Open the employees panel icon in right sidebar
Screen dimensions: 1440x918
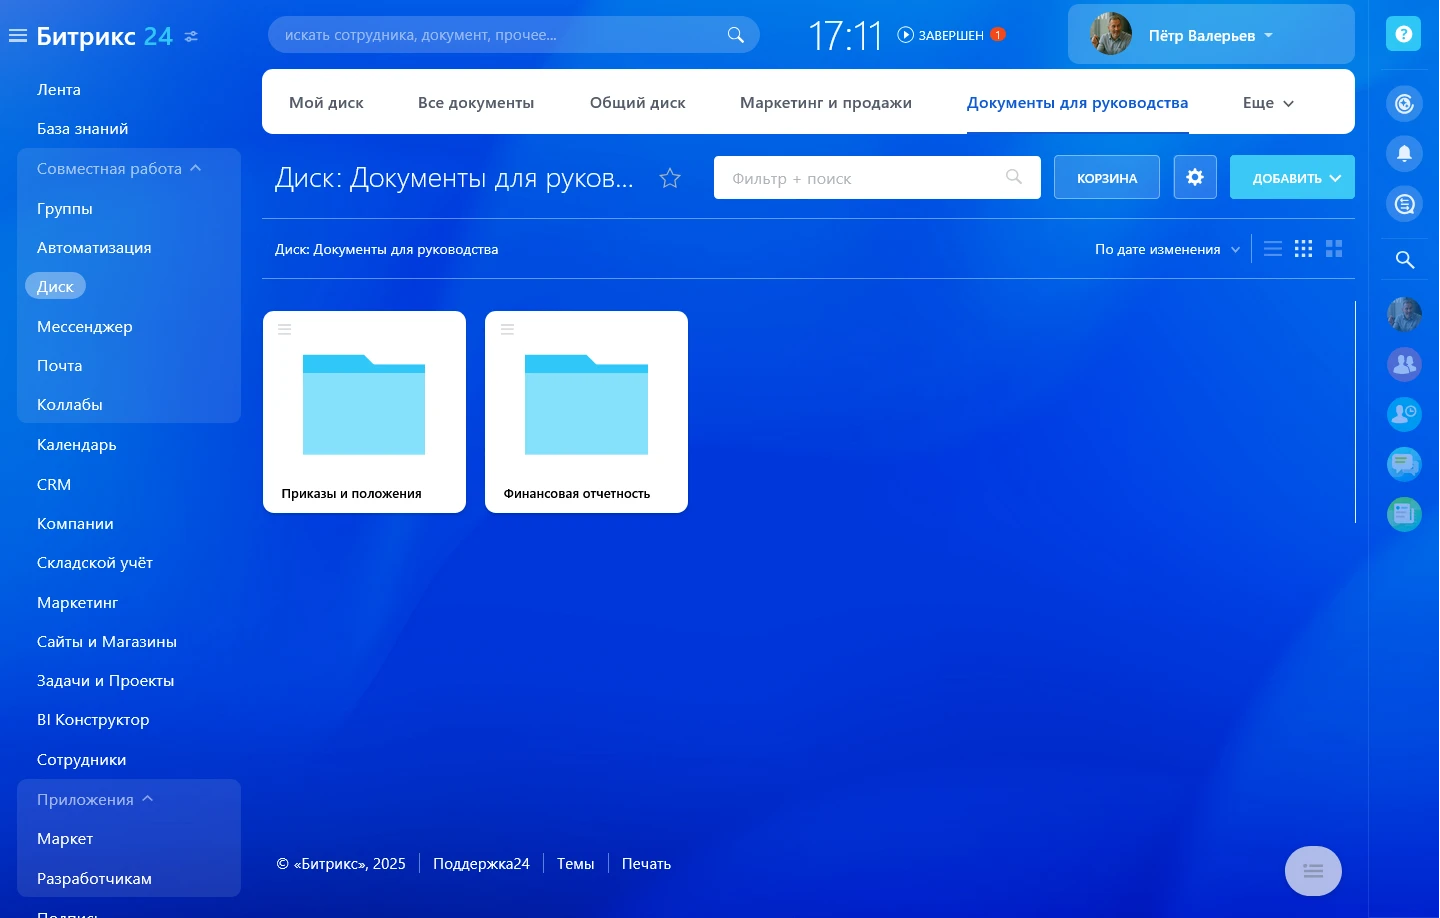click(1404, 364)
